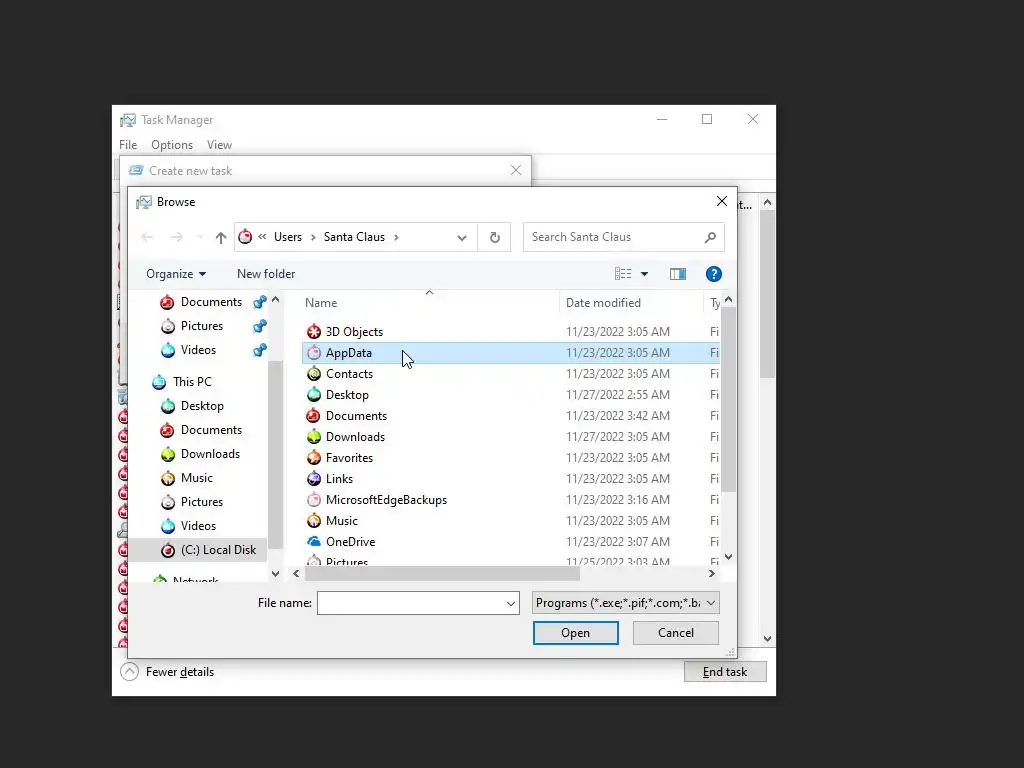Click the This PC ornament icon

coord(159,381)
